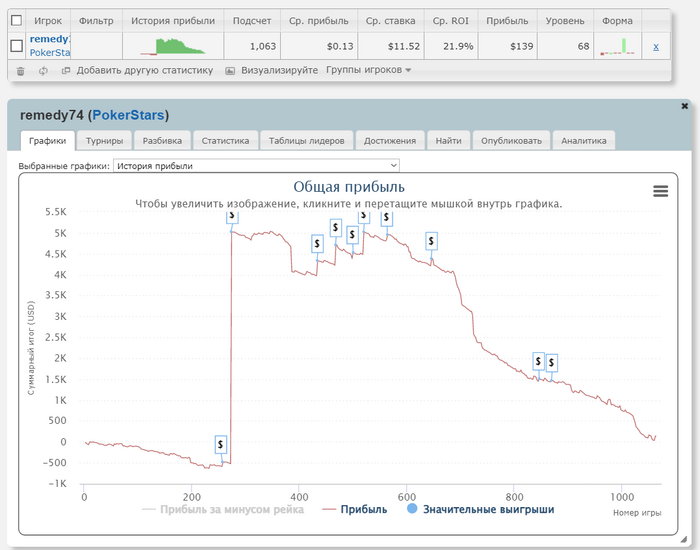Screen dimensions: 700x550
Task: Click dollar marker near game 870
Action: [552, 363]
